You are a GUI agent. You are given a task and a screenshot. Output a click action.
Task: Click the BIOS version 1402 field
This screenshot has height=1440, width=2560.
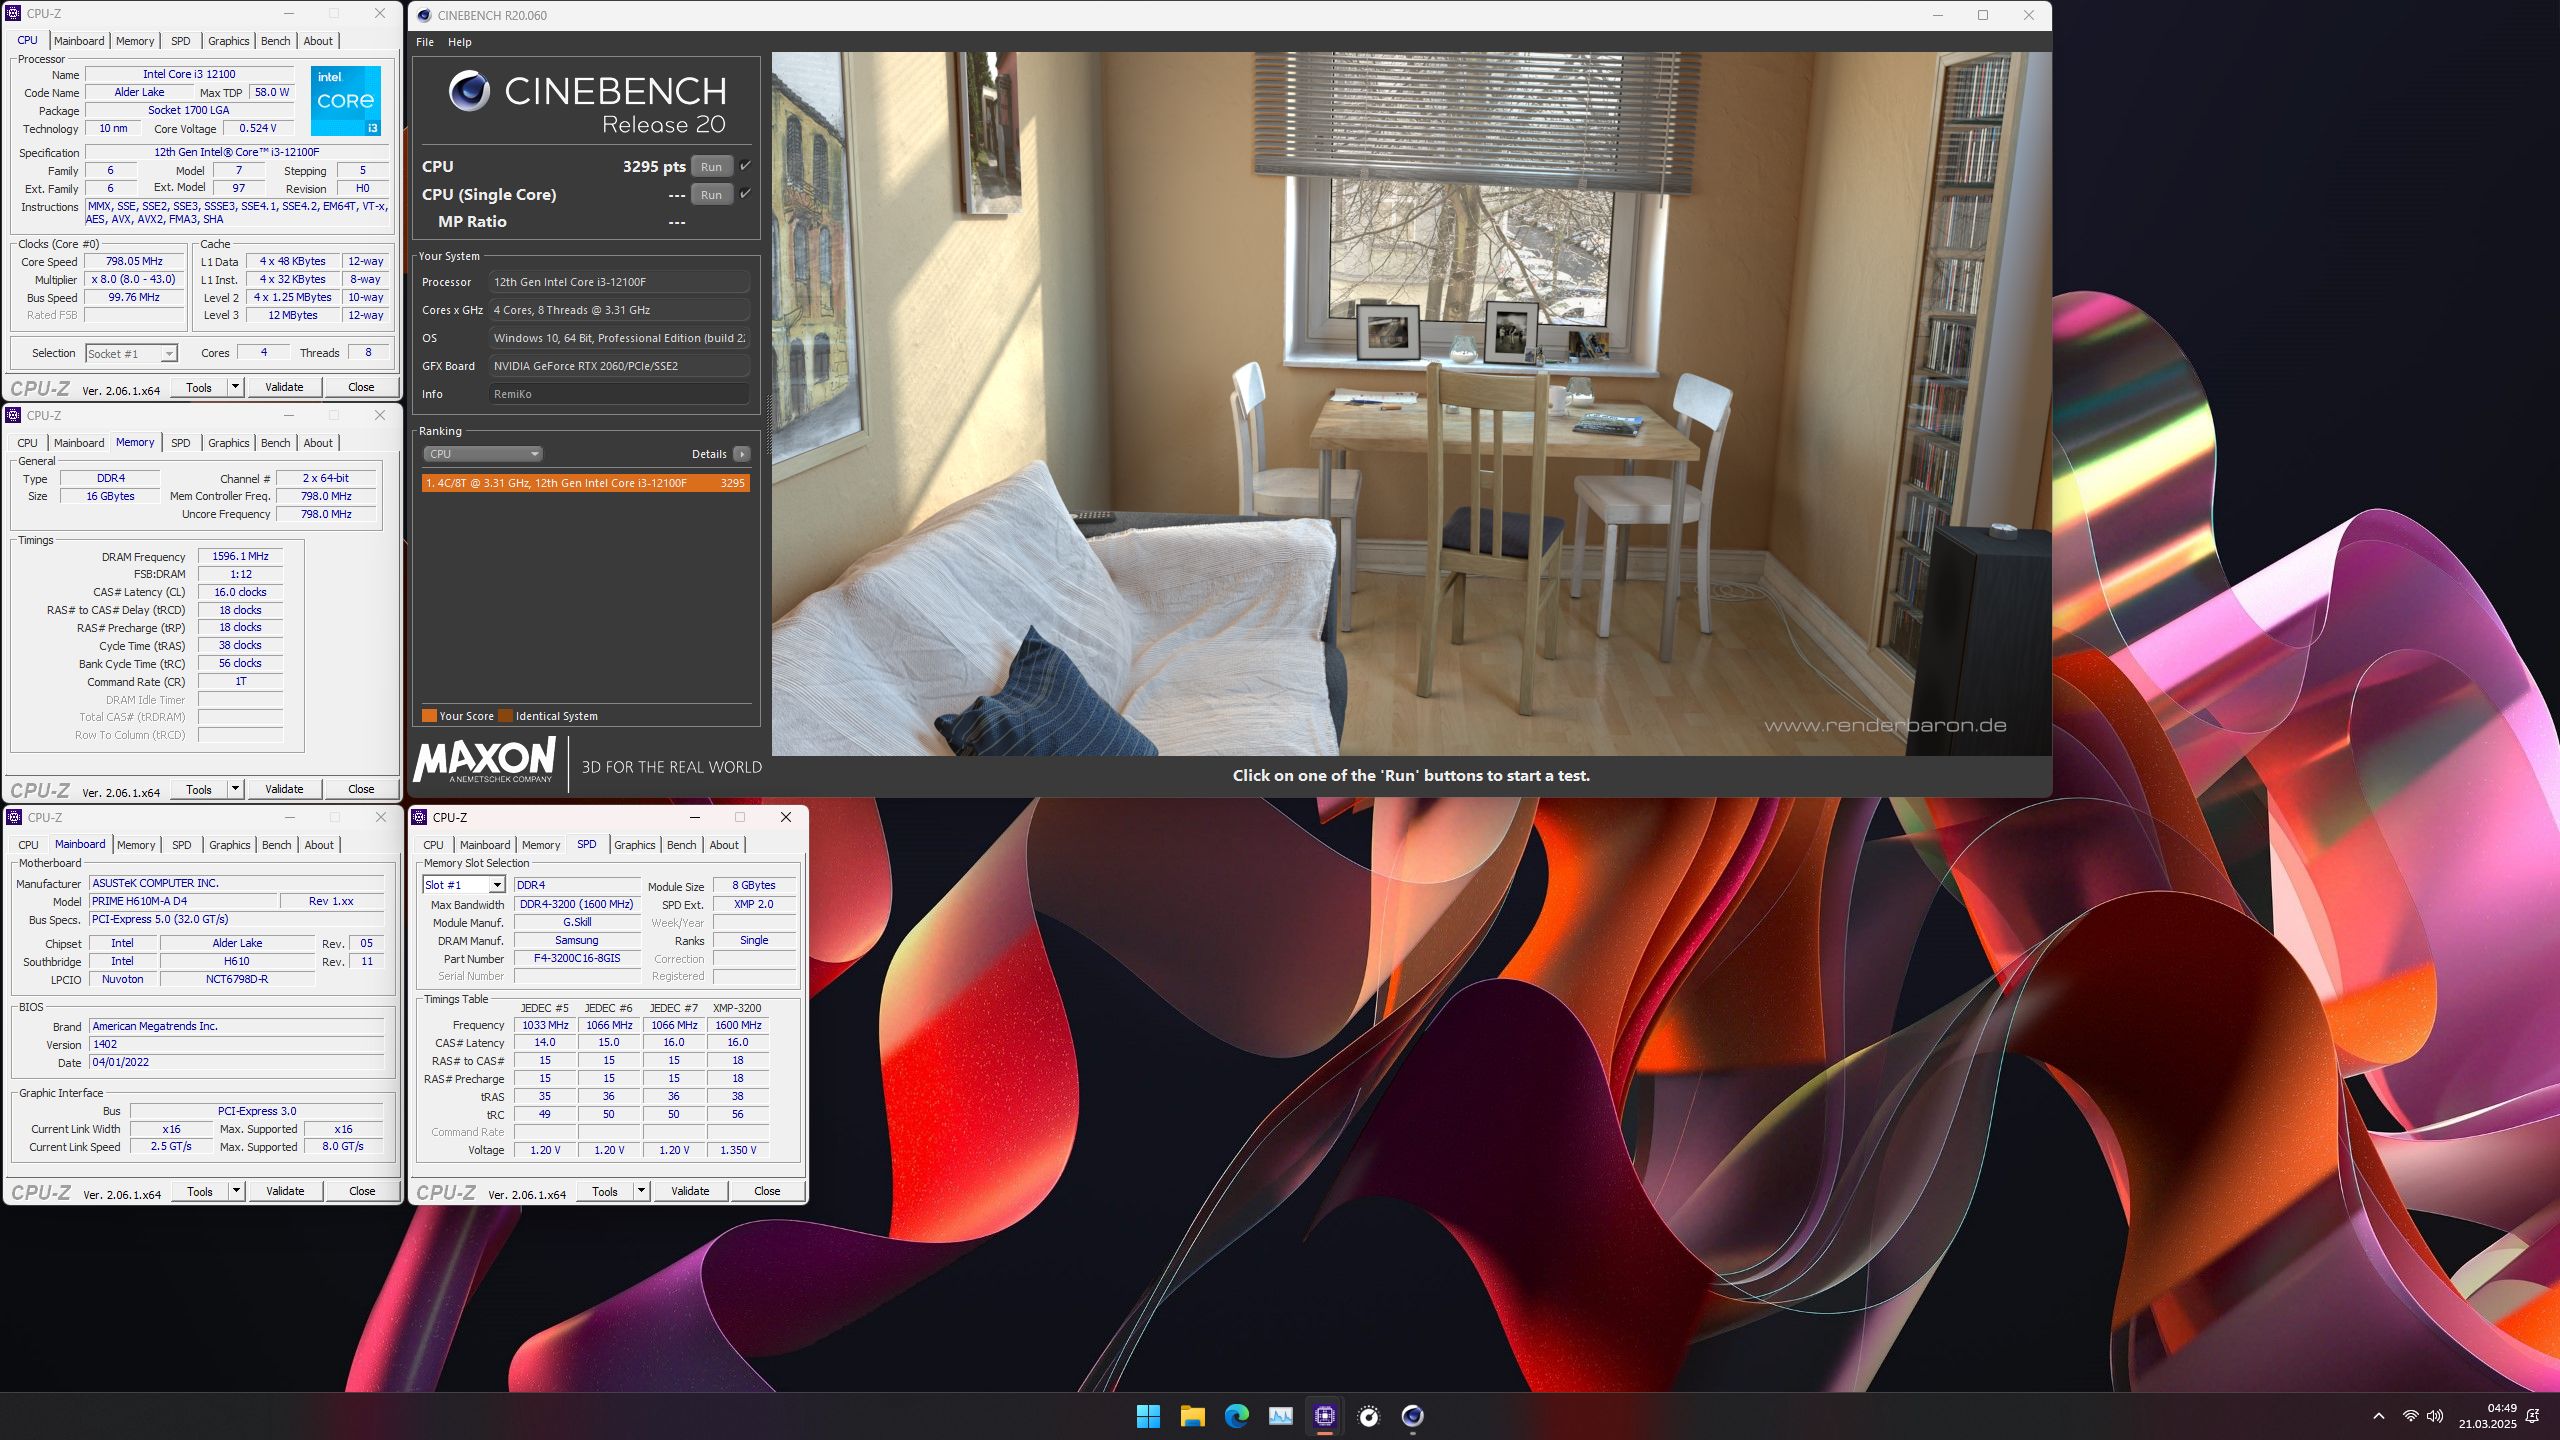[x=236, y=1044]
